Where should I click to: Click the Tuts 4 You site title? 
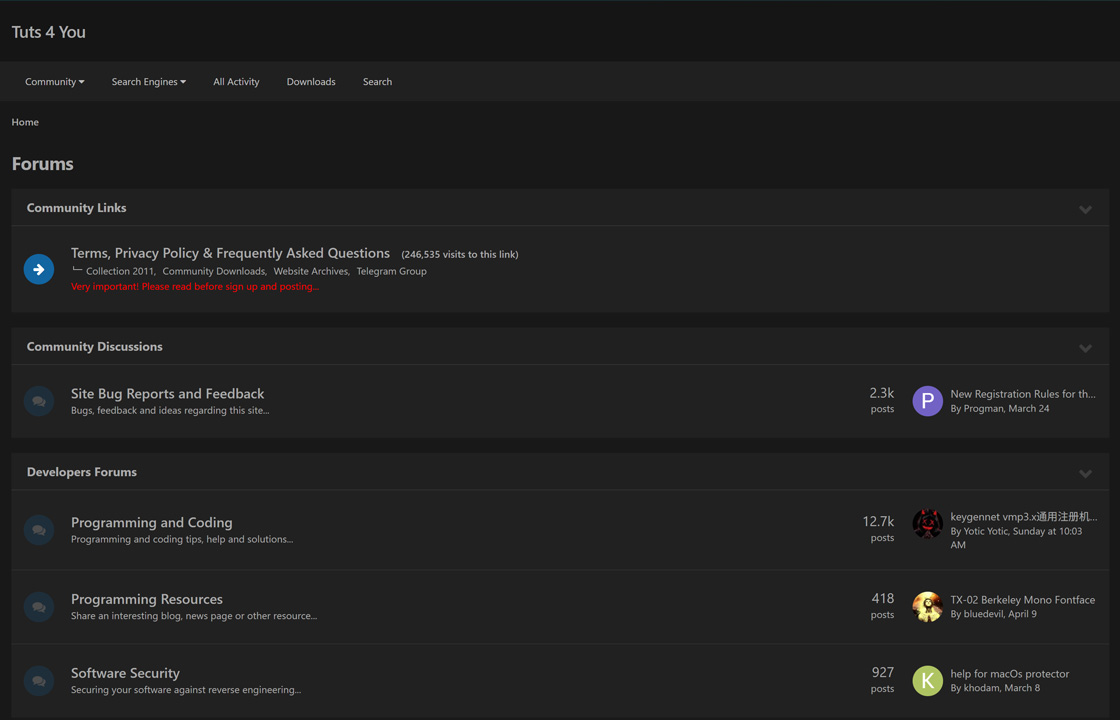point(49,32)
